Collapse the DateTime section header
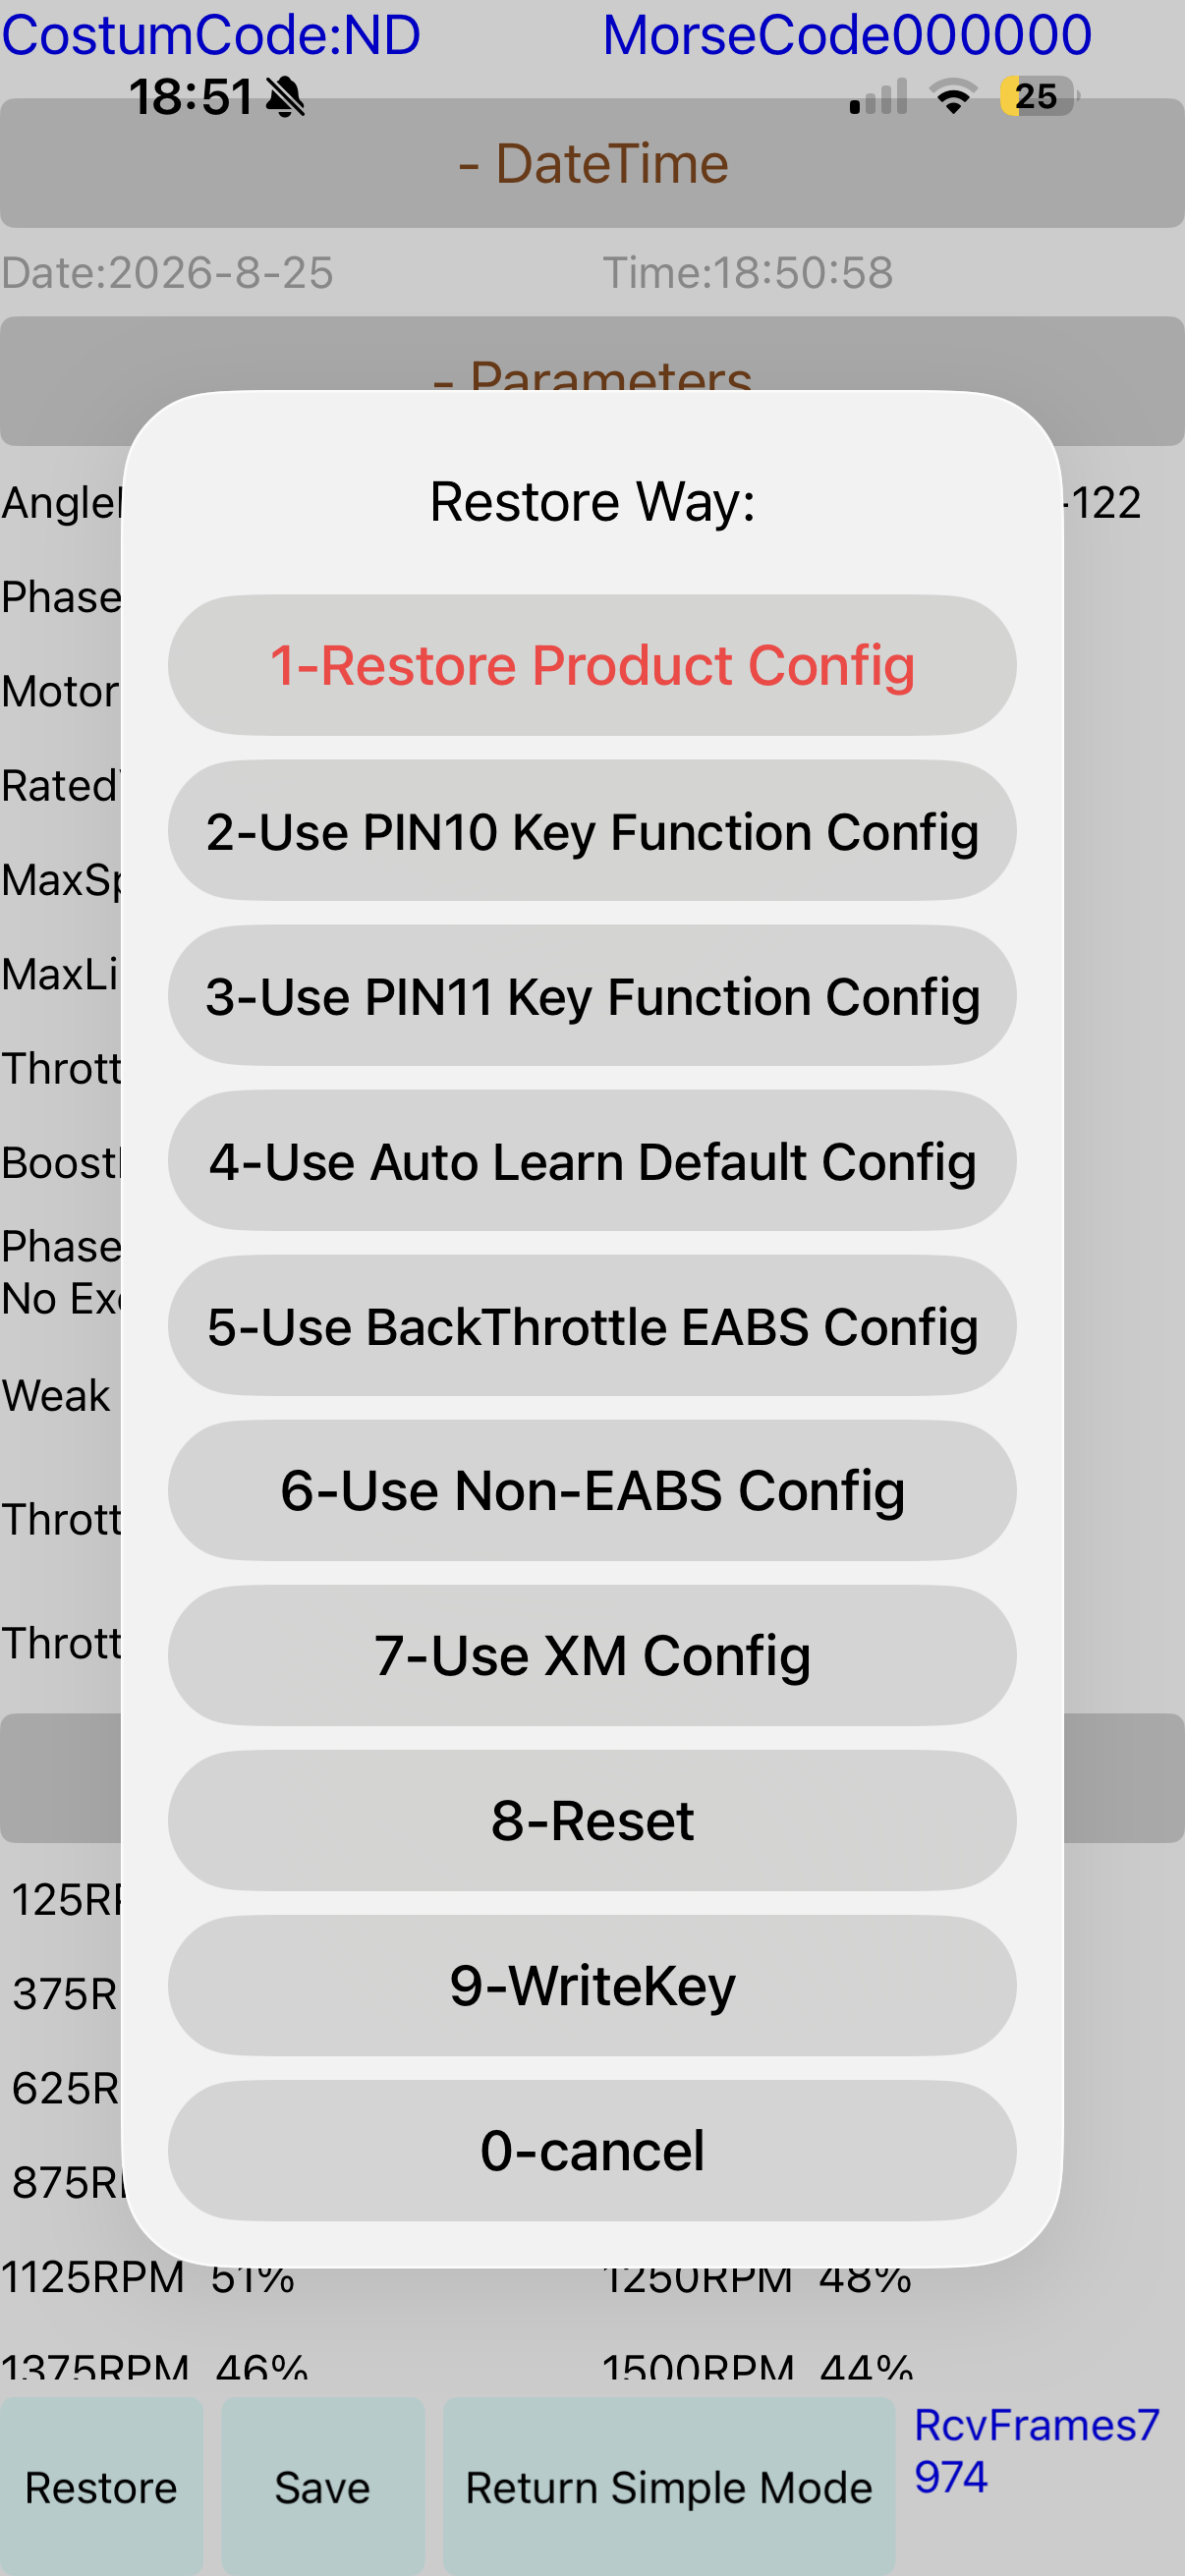This screenshot has height=2576, width=1185. pyautogui.click(x=592, y=163)
